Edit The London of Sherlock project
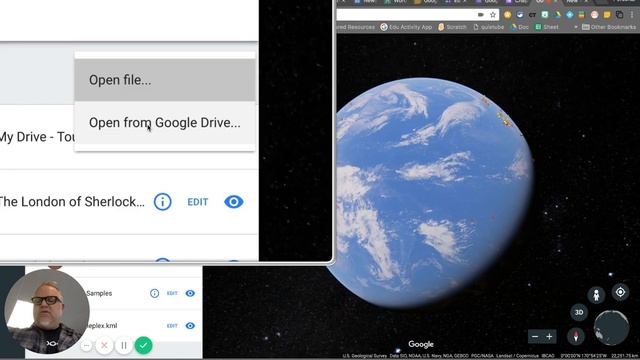The height and width of the screenshot is (360, 640). [x=198, y=202]
